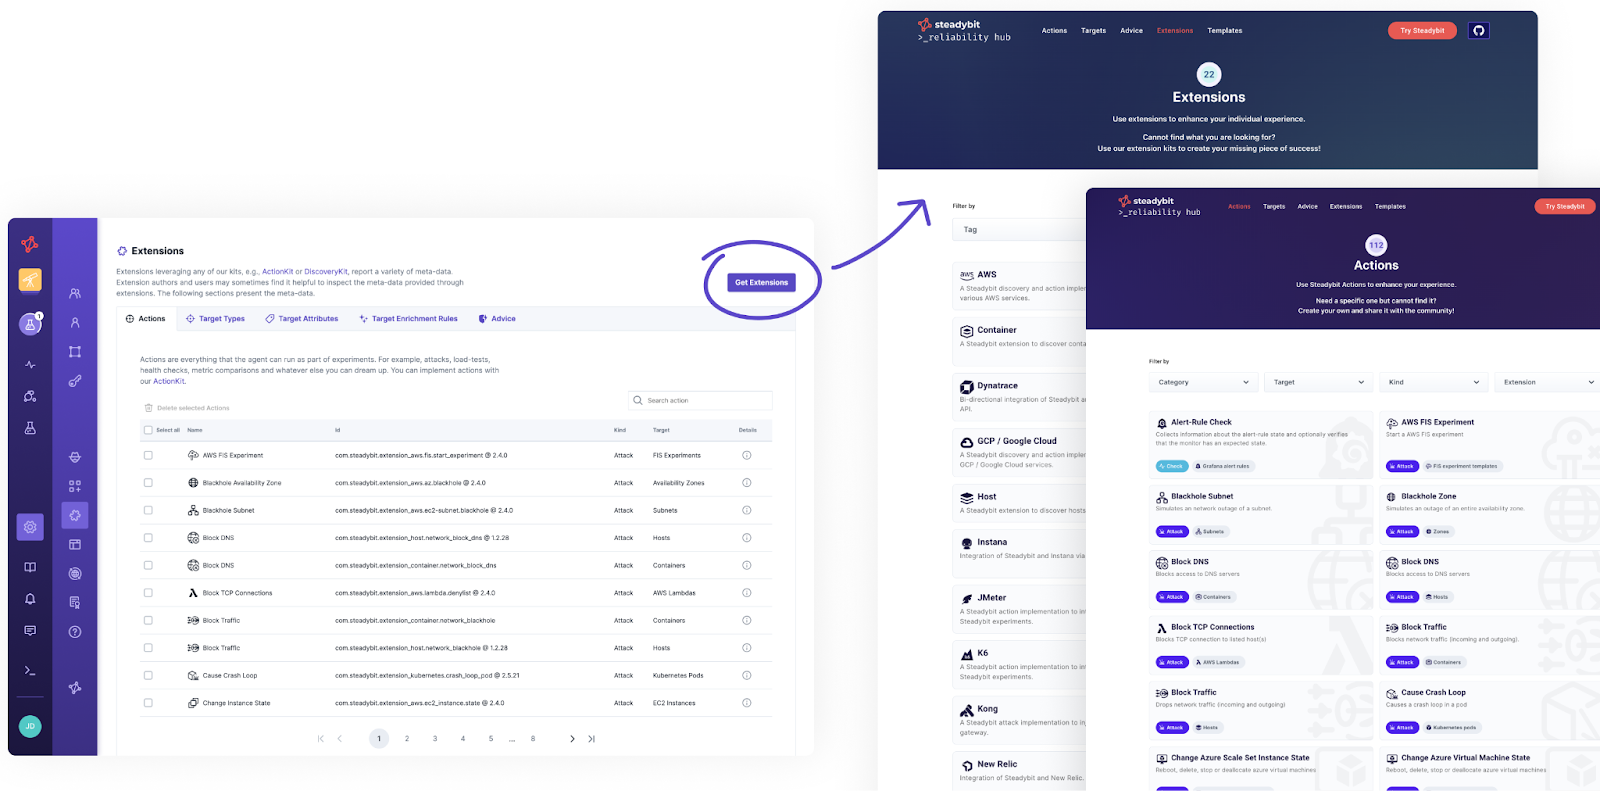Screen dimensions: 1600x791
Task: Click trash icon for Delete selected Actions
Action: pyautogui.click(x=149, y=408)
